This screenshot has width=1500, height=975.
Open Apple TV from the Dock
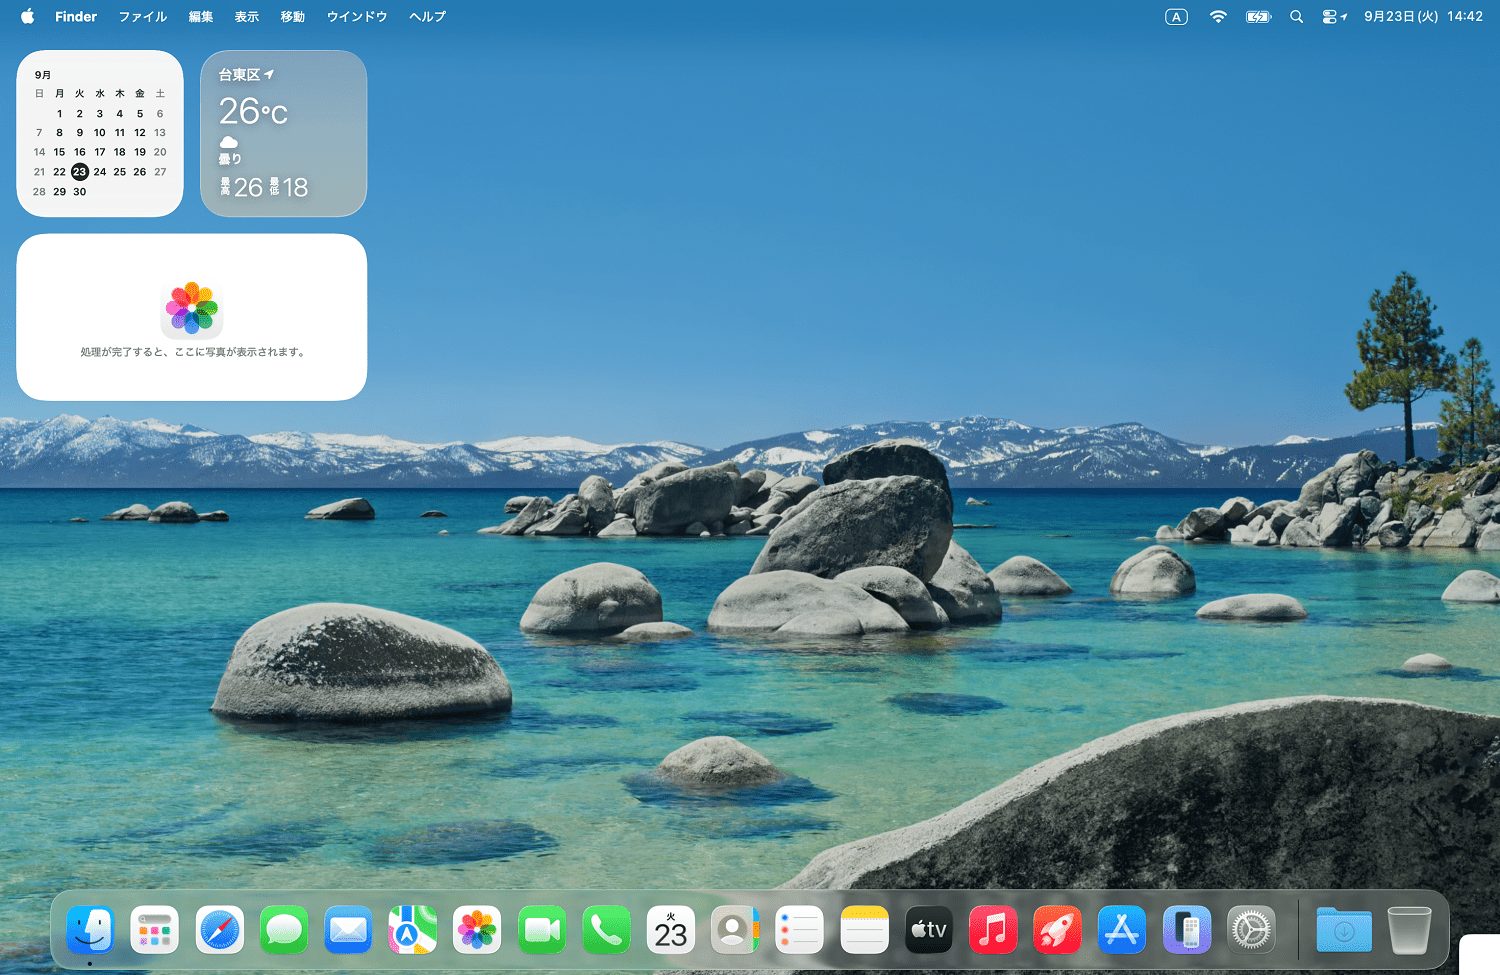coord(928,930)
